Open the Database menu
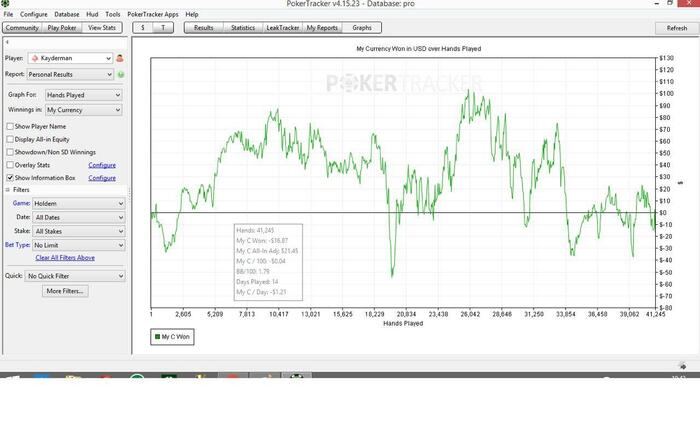 [67, 14]
